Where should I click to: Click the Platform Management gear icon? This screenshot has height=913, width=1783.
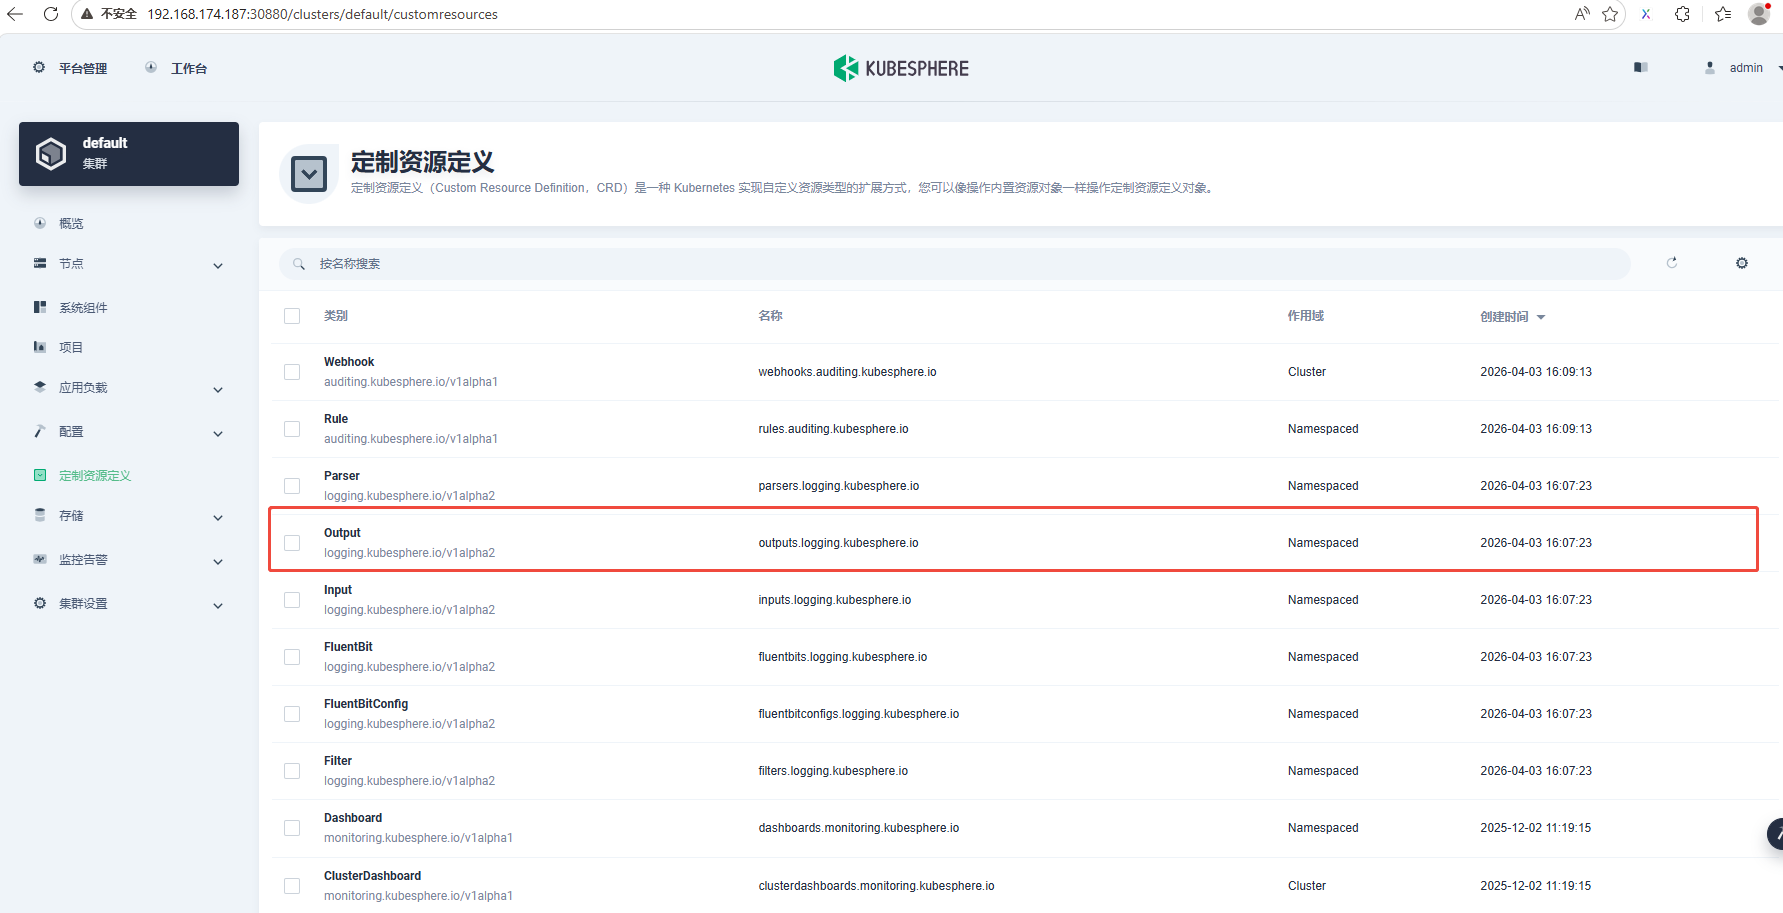39,67
